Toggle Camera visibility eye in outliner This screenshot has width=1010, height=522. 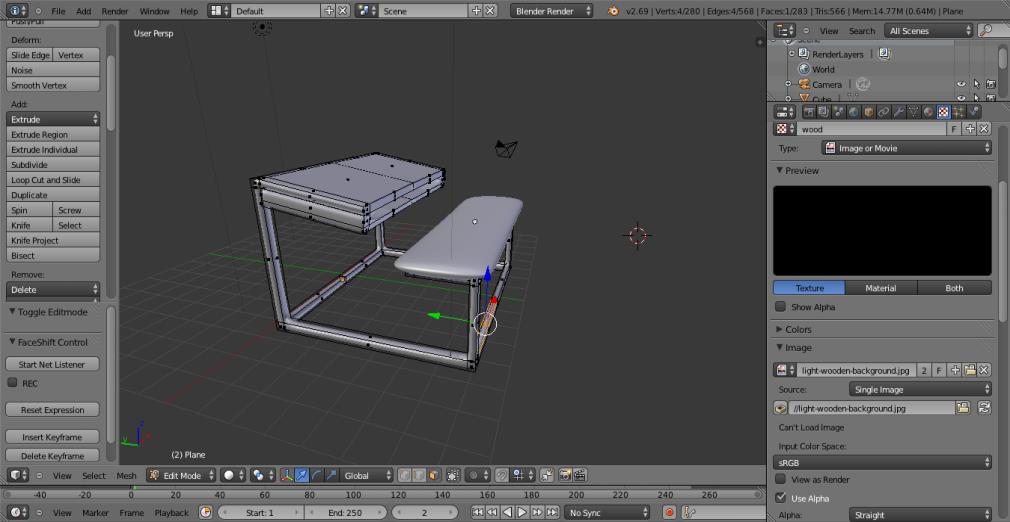(x=961, y=84)
